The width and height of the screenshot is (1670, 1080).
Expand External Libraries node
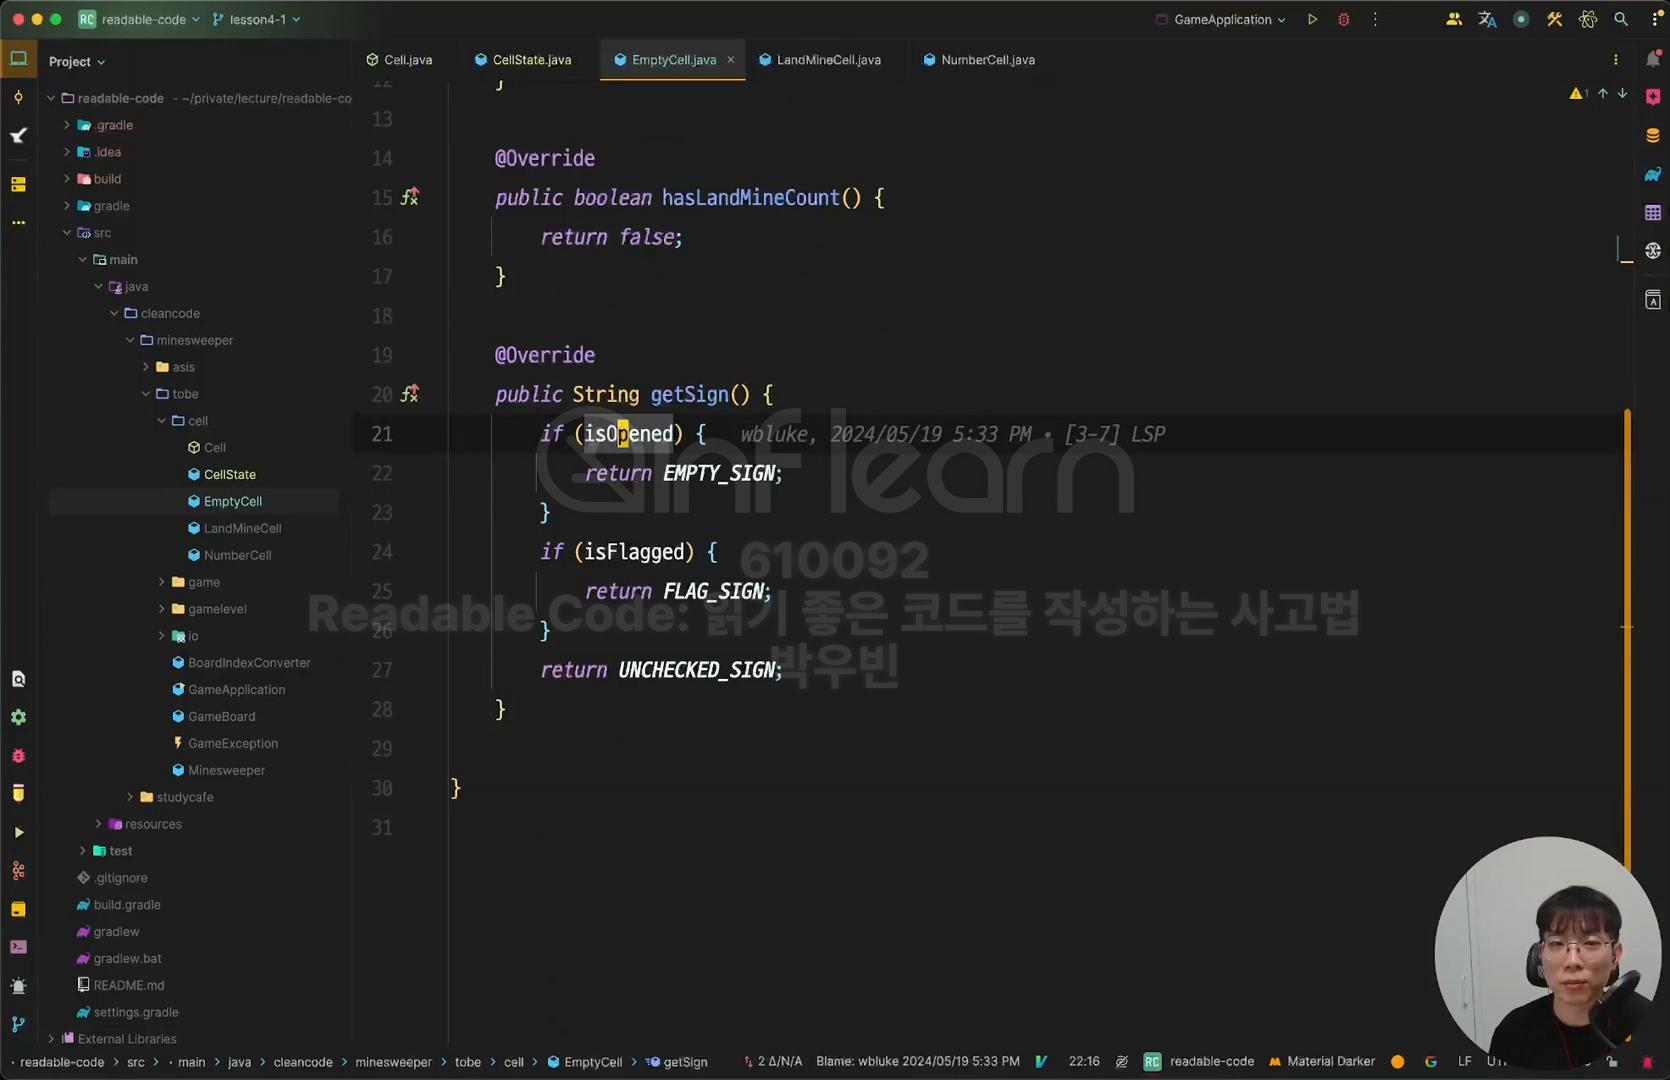coord(51,1039)
